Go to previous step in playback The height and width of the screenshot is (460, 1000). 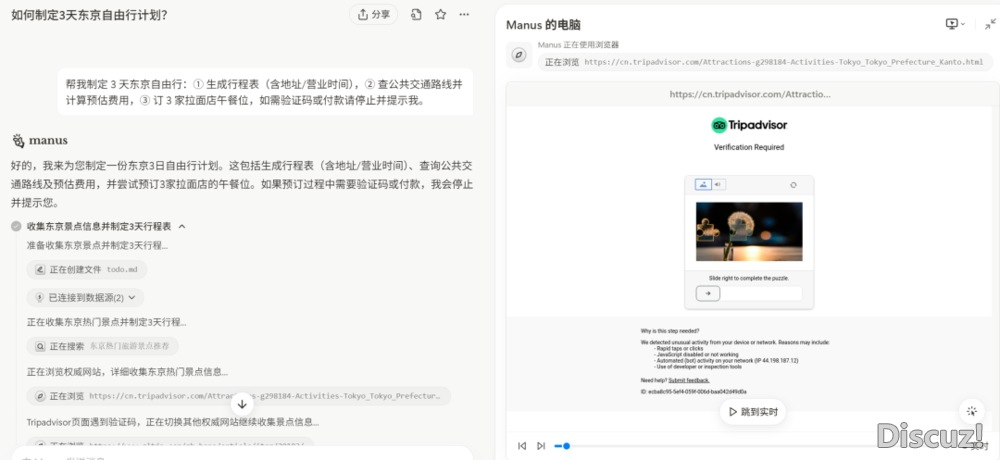(x=522, y=446)
